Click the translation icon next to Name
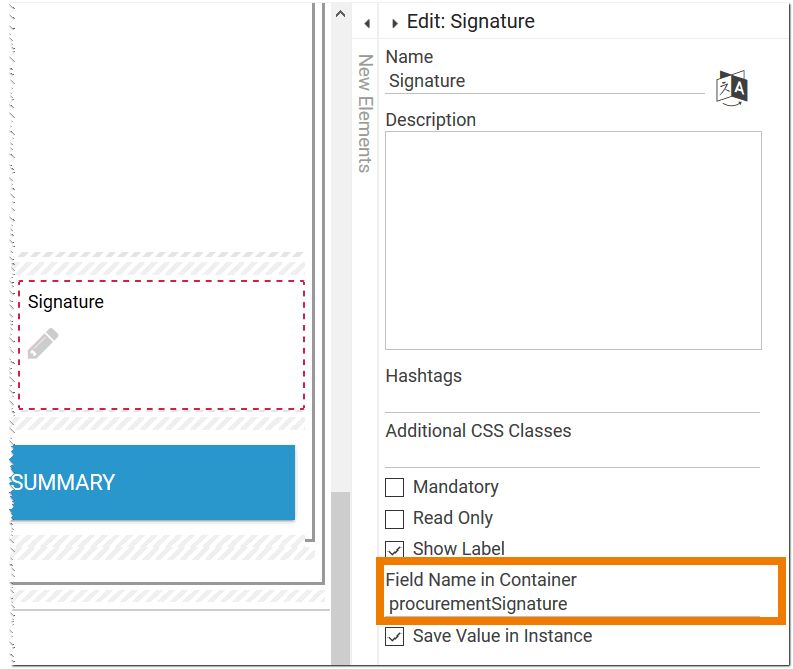Image resolution: width=793 pixels, height=669 pixels. [x=732, y=88]
